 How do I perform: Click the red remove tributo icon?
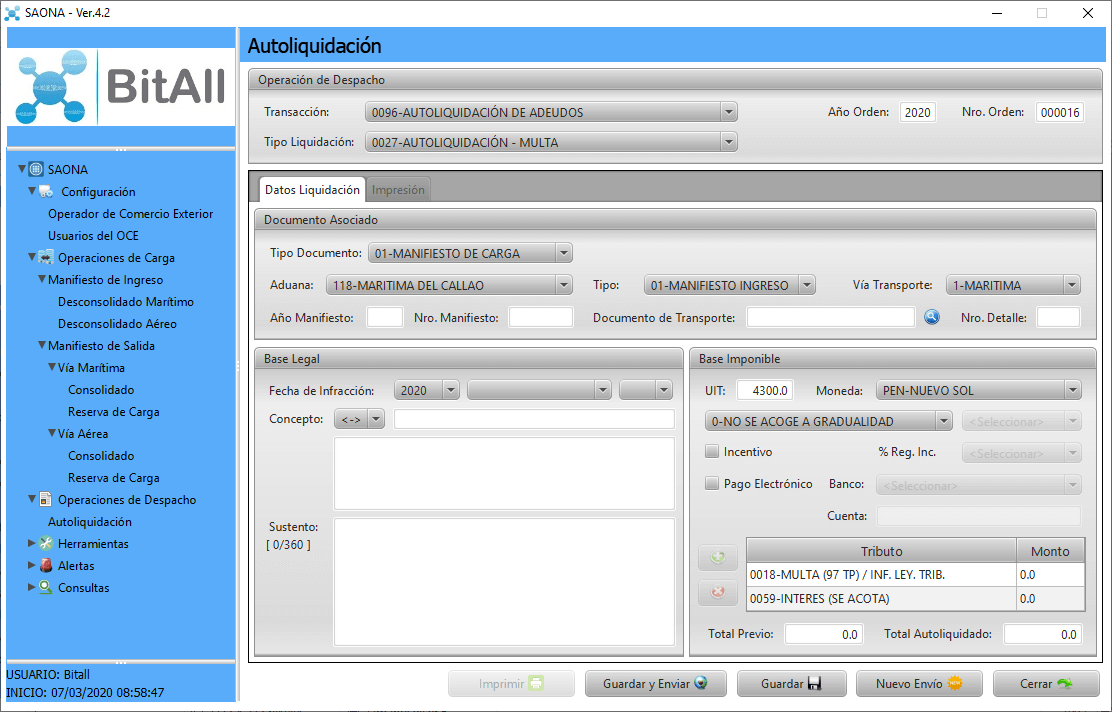(x=717, y=592)
